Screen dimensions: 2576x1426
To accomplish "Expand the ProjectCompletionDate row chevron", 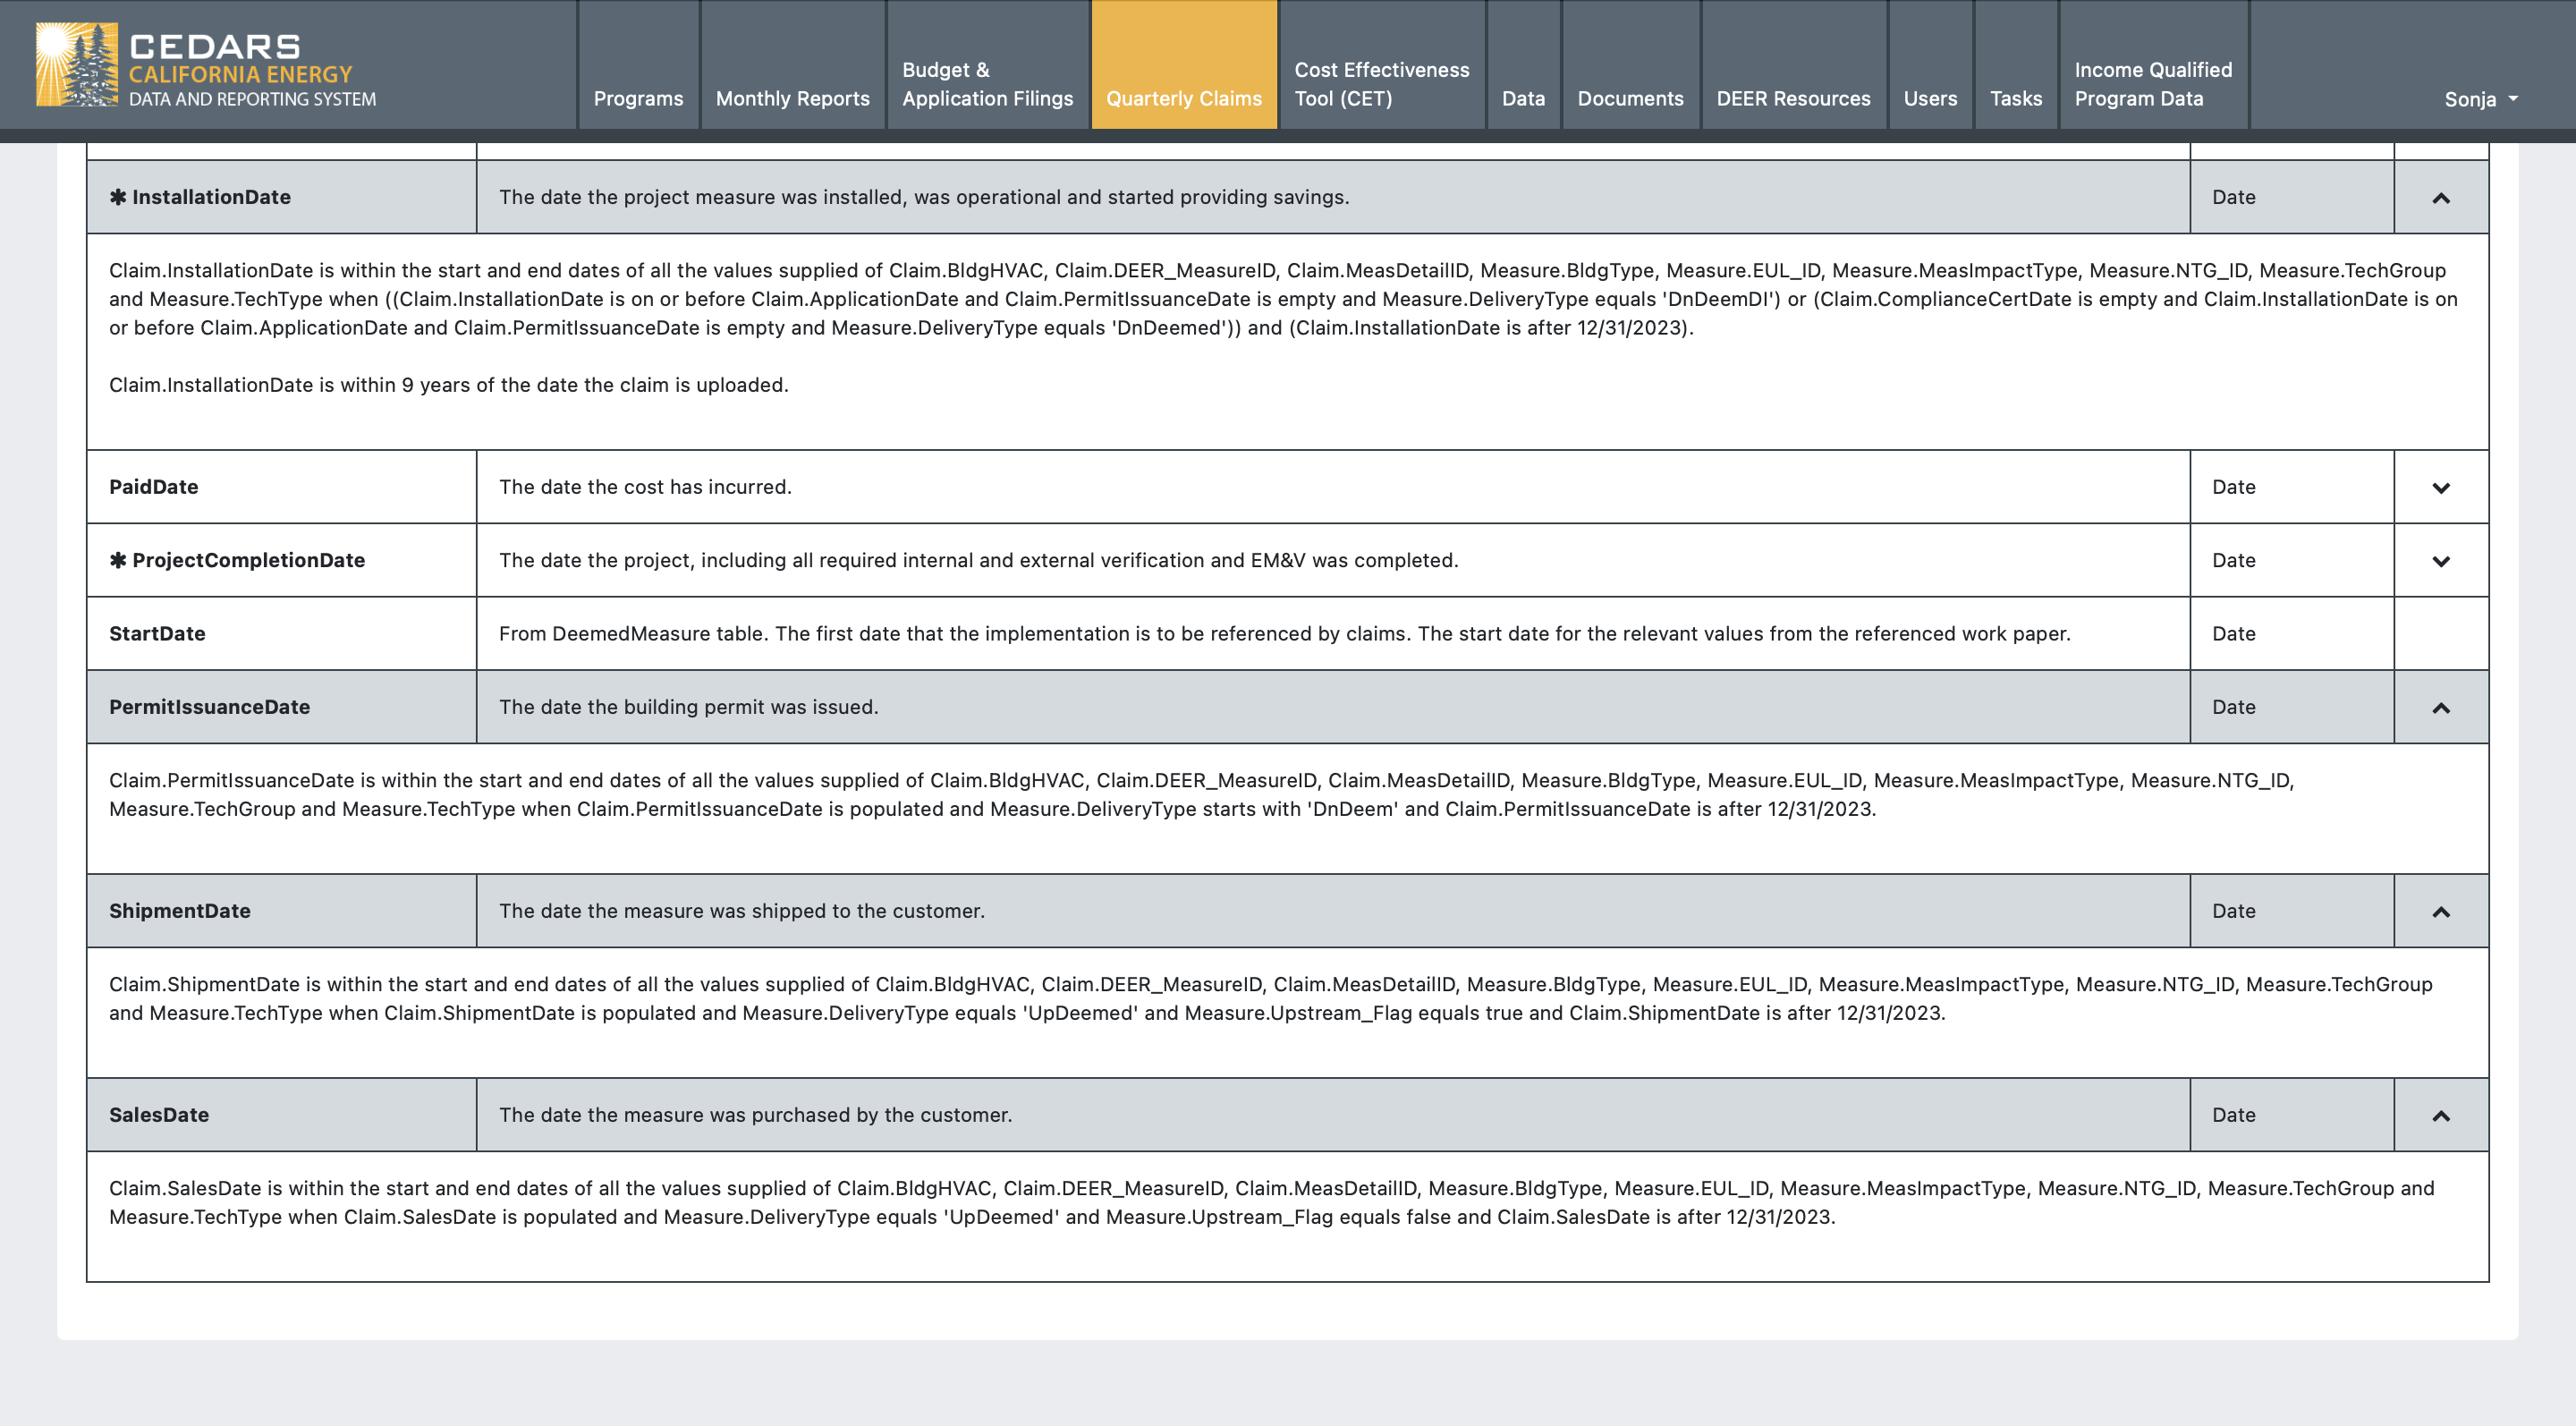I will [2440, 561].
